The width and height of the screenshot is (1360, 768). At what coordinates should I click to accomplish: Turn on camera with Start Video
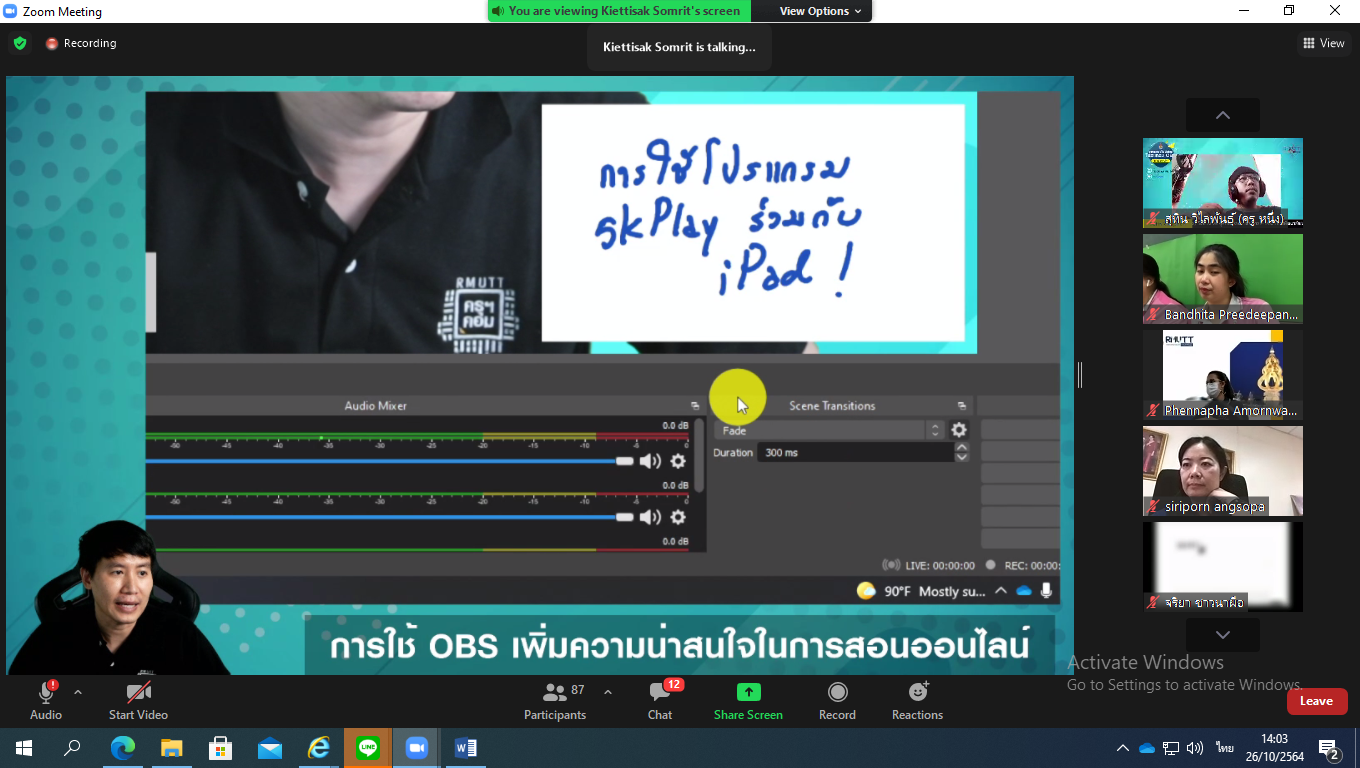click(138, 700)
